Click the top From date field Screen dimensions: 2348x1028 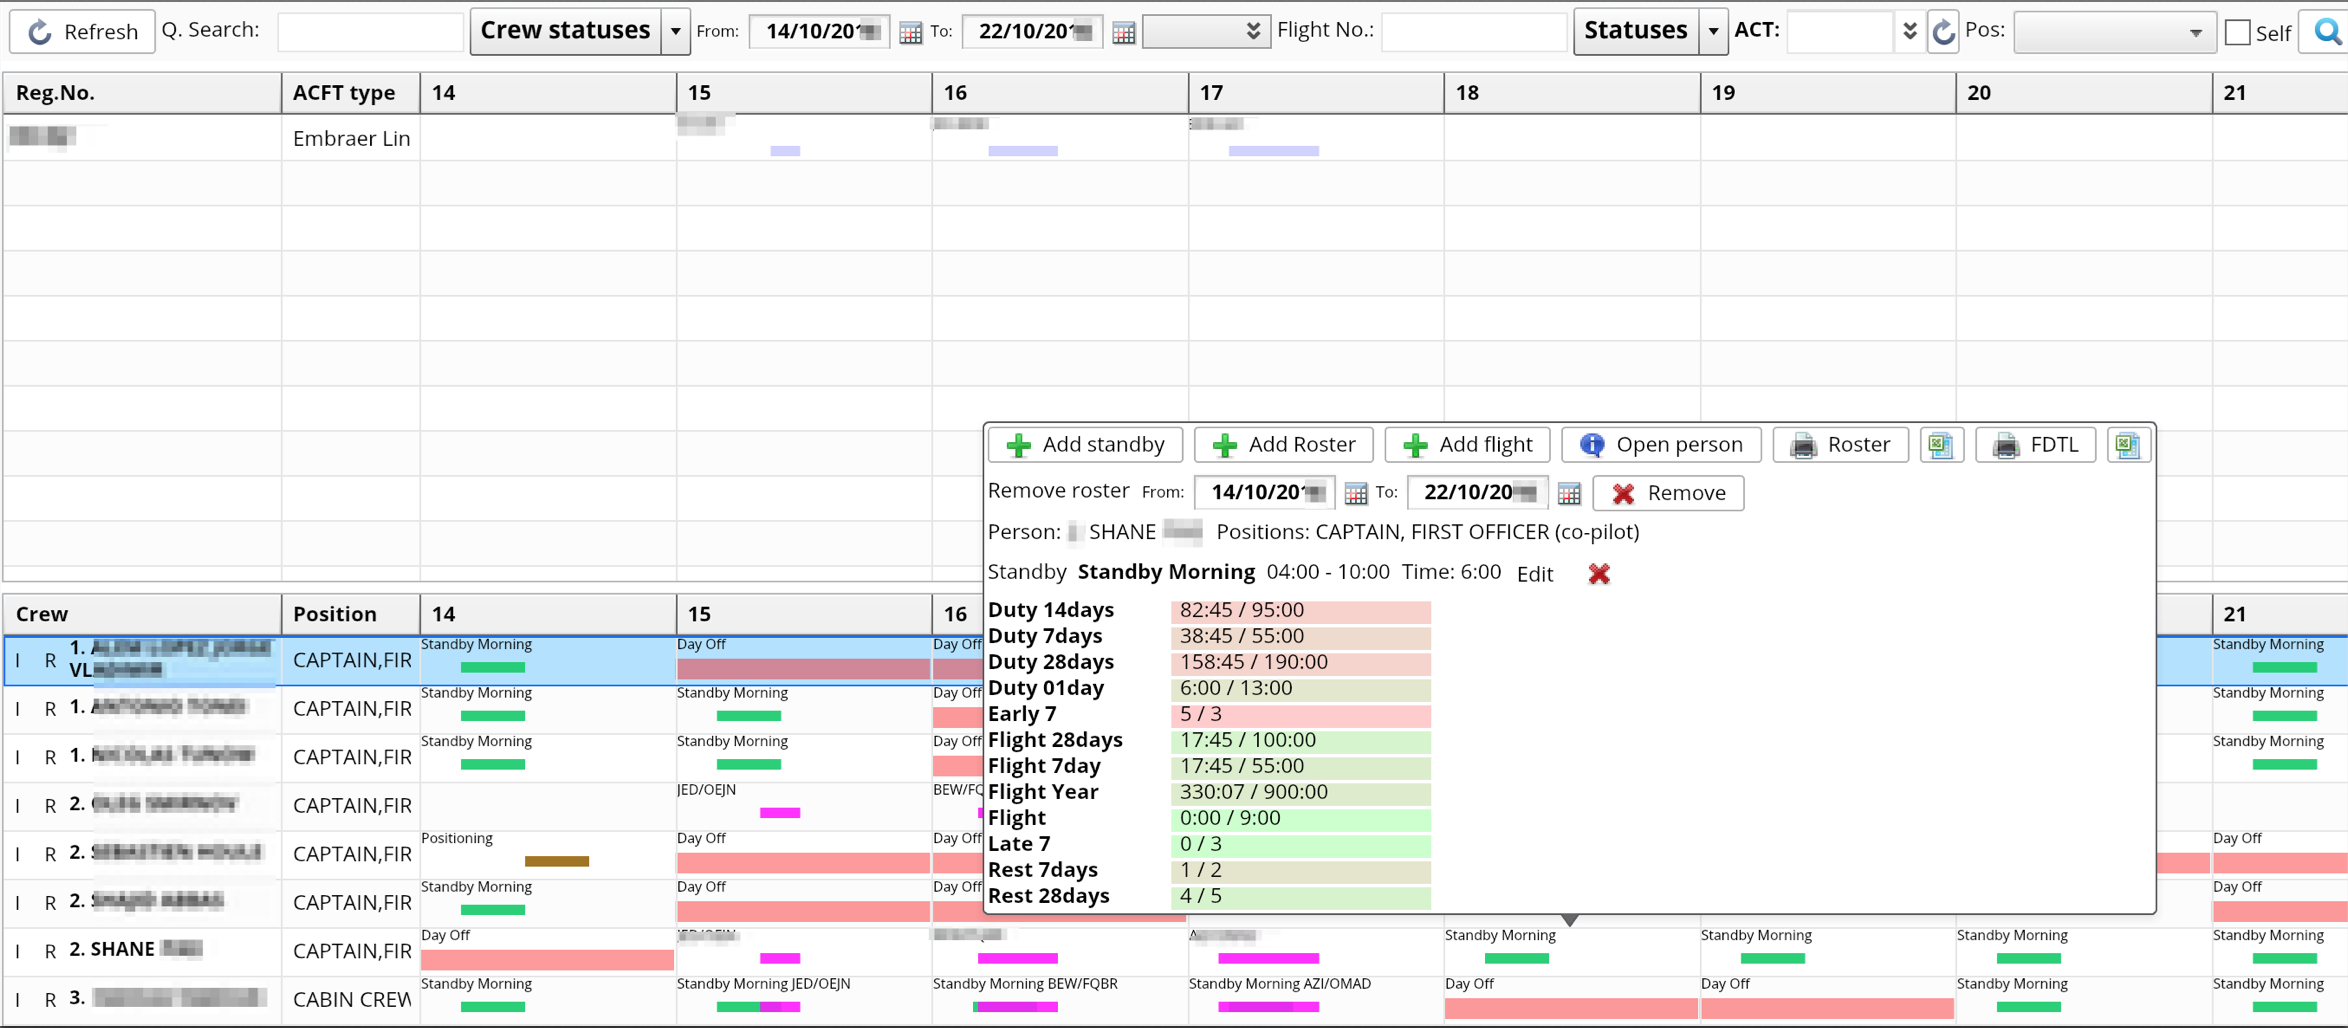(x=819, y=31)
